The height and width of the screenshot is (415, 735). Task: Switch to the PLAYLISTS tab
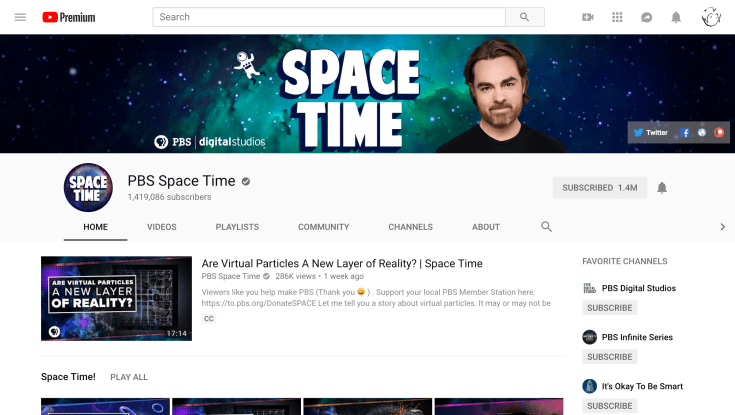[x=237, y=227]
